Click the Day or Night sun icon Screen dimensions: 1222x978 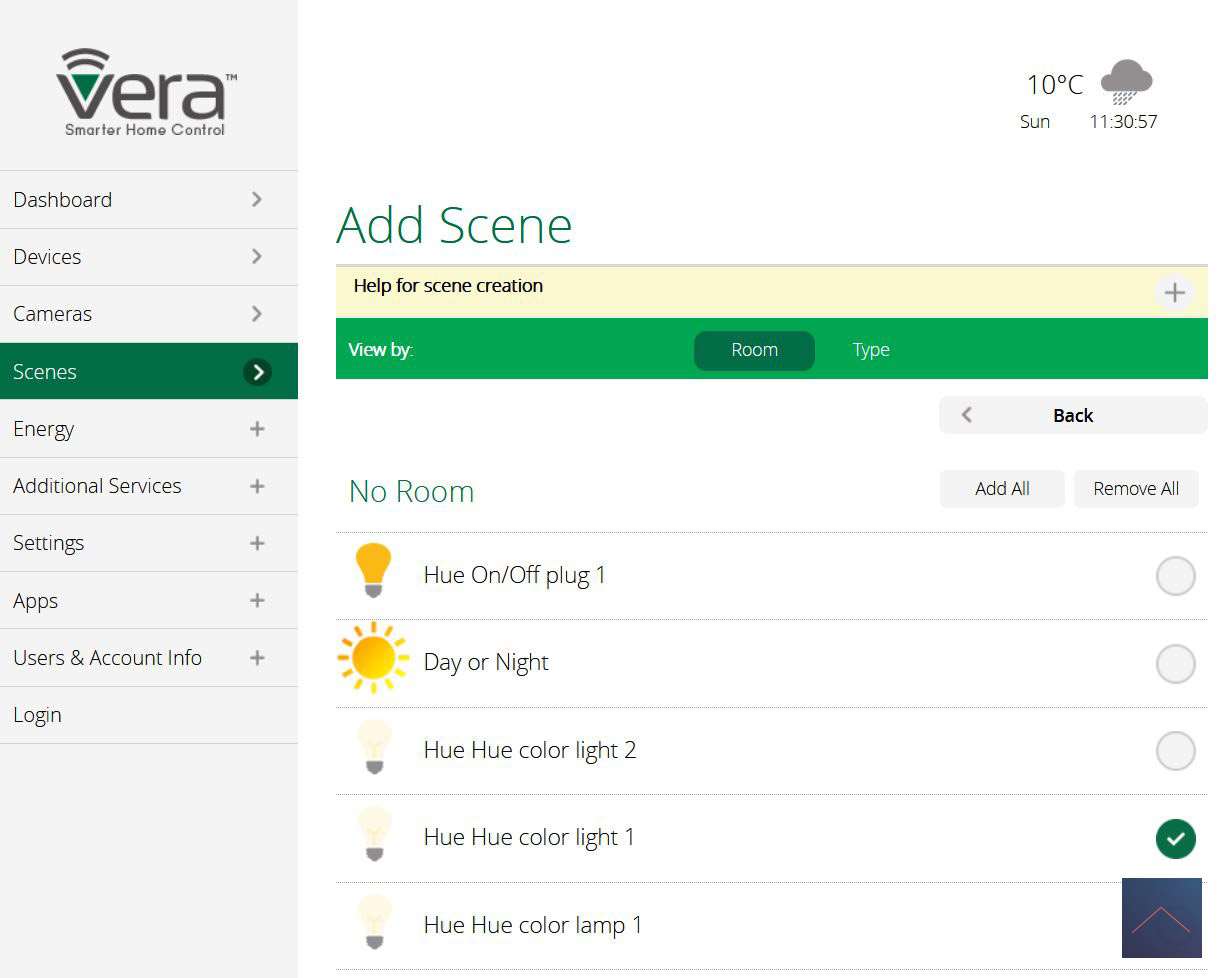pyautogui.click(x=373, y=658)
